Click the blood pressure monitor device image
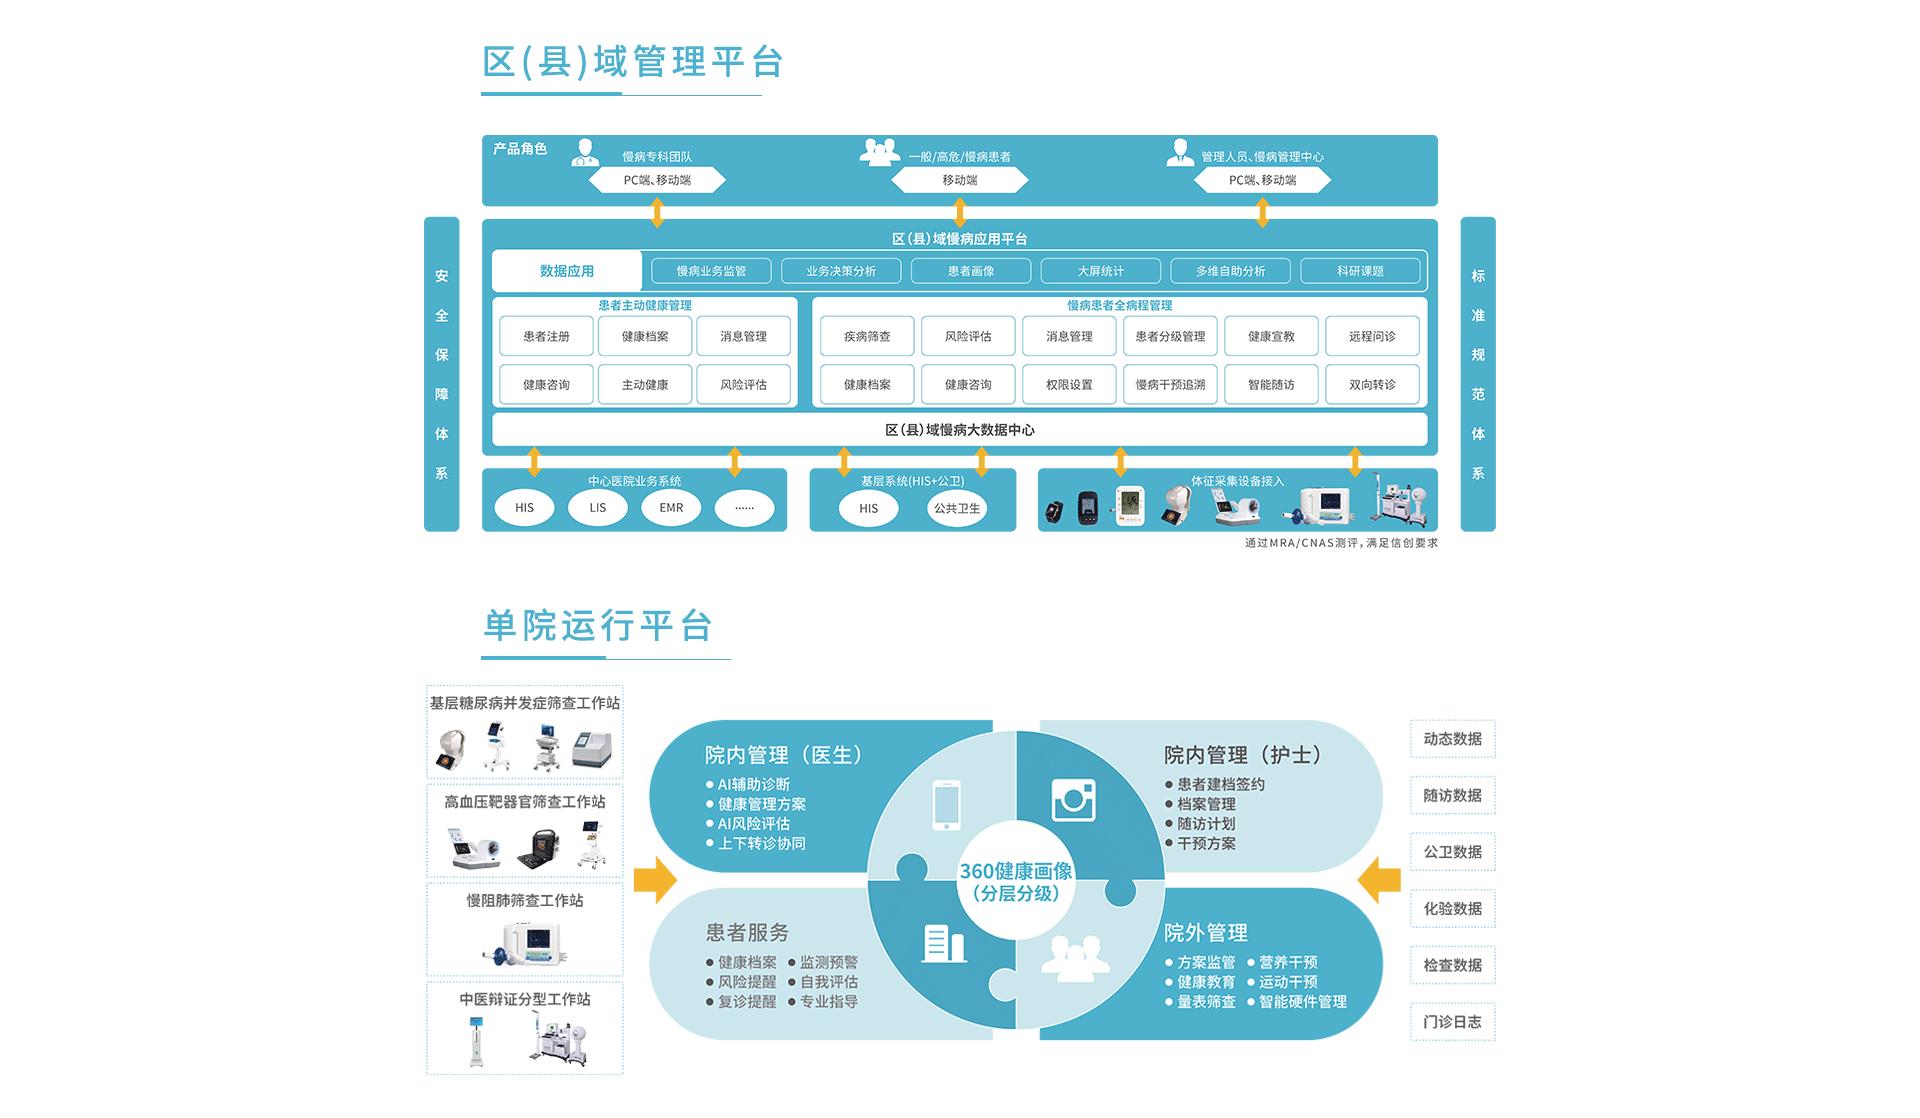Image resolution: width=1920 pixels, height=1118 pixels. (x=1130, y=505)
